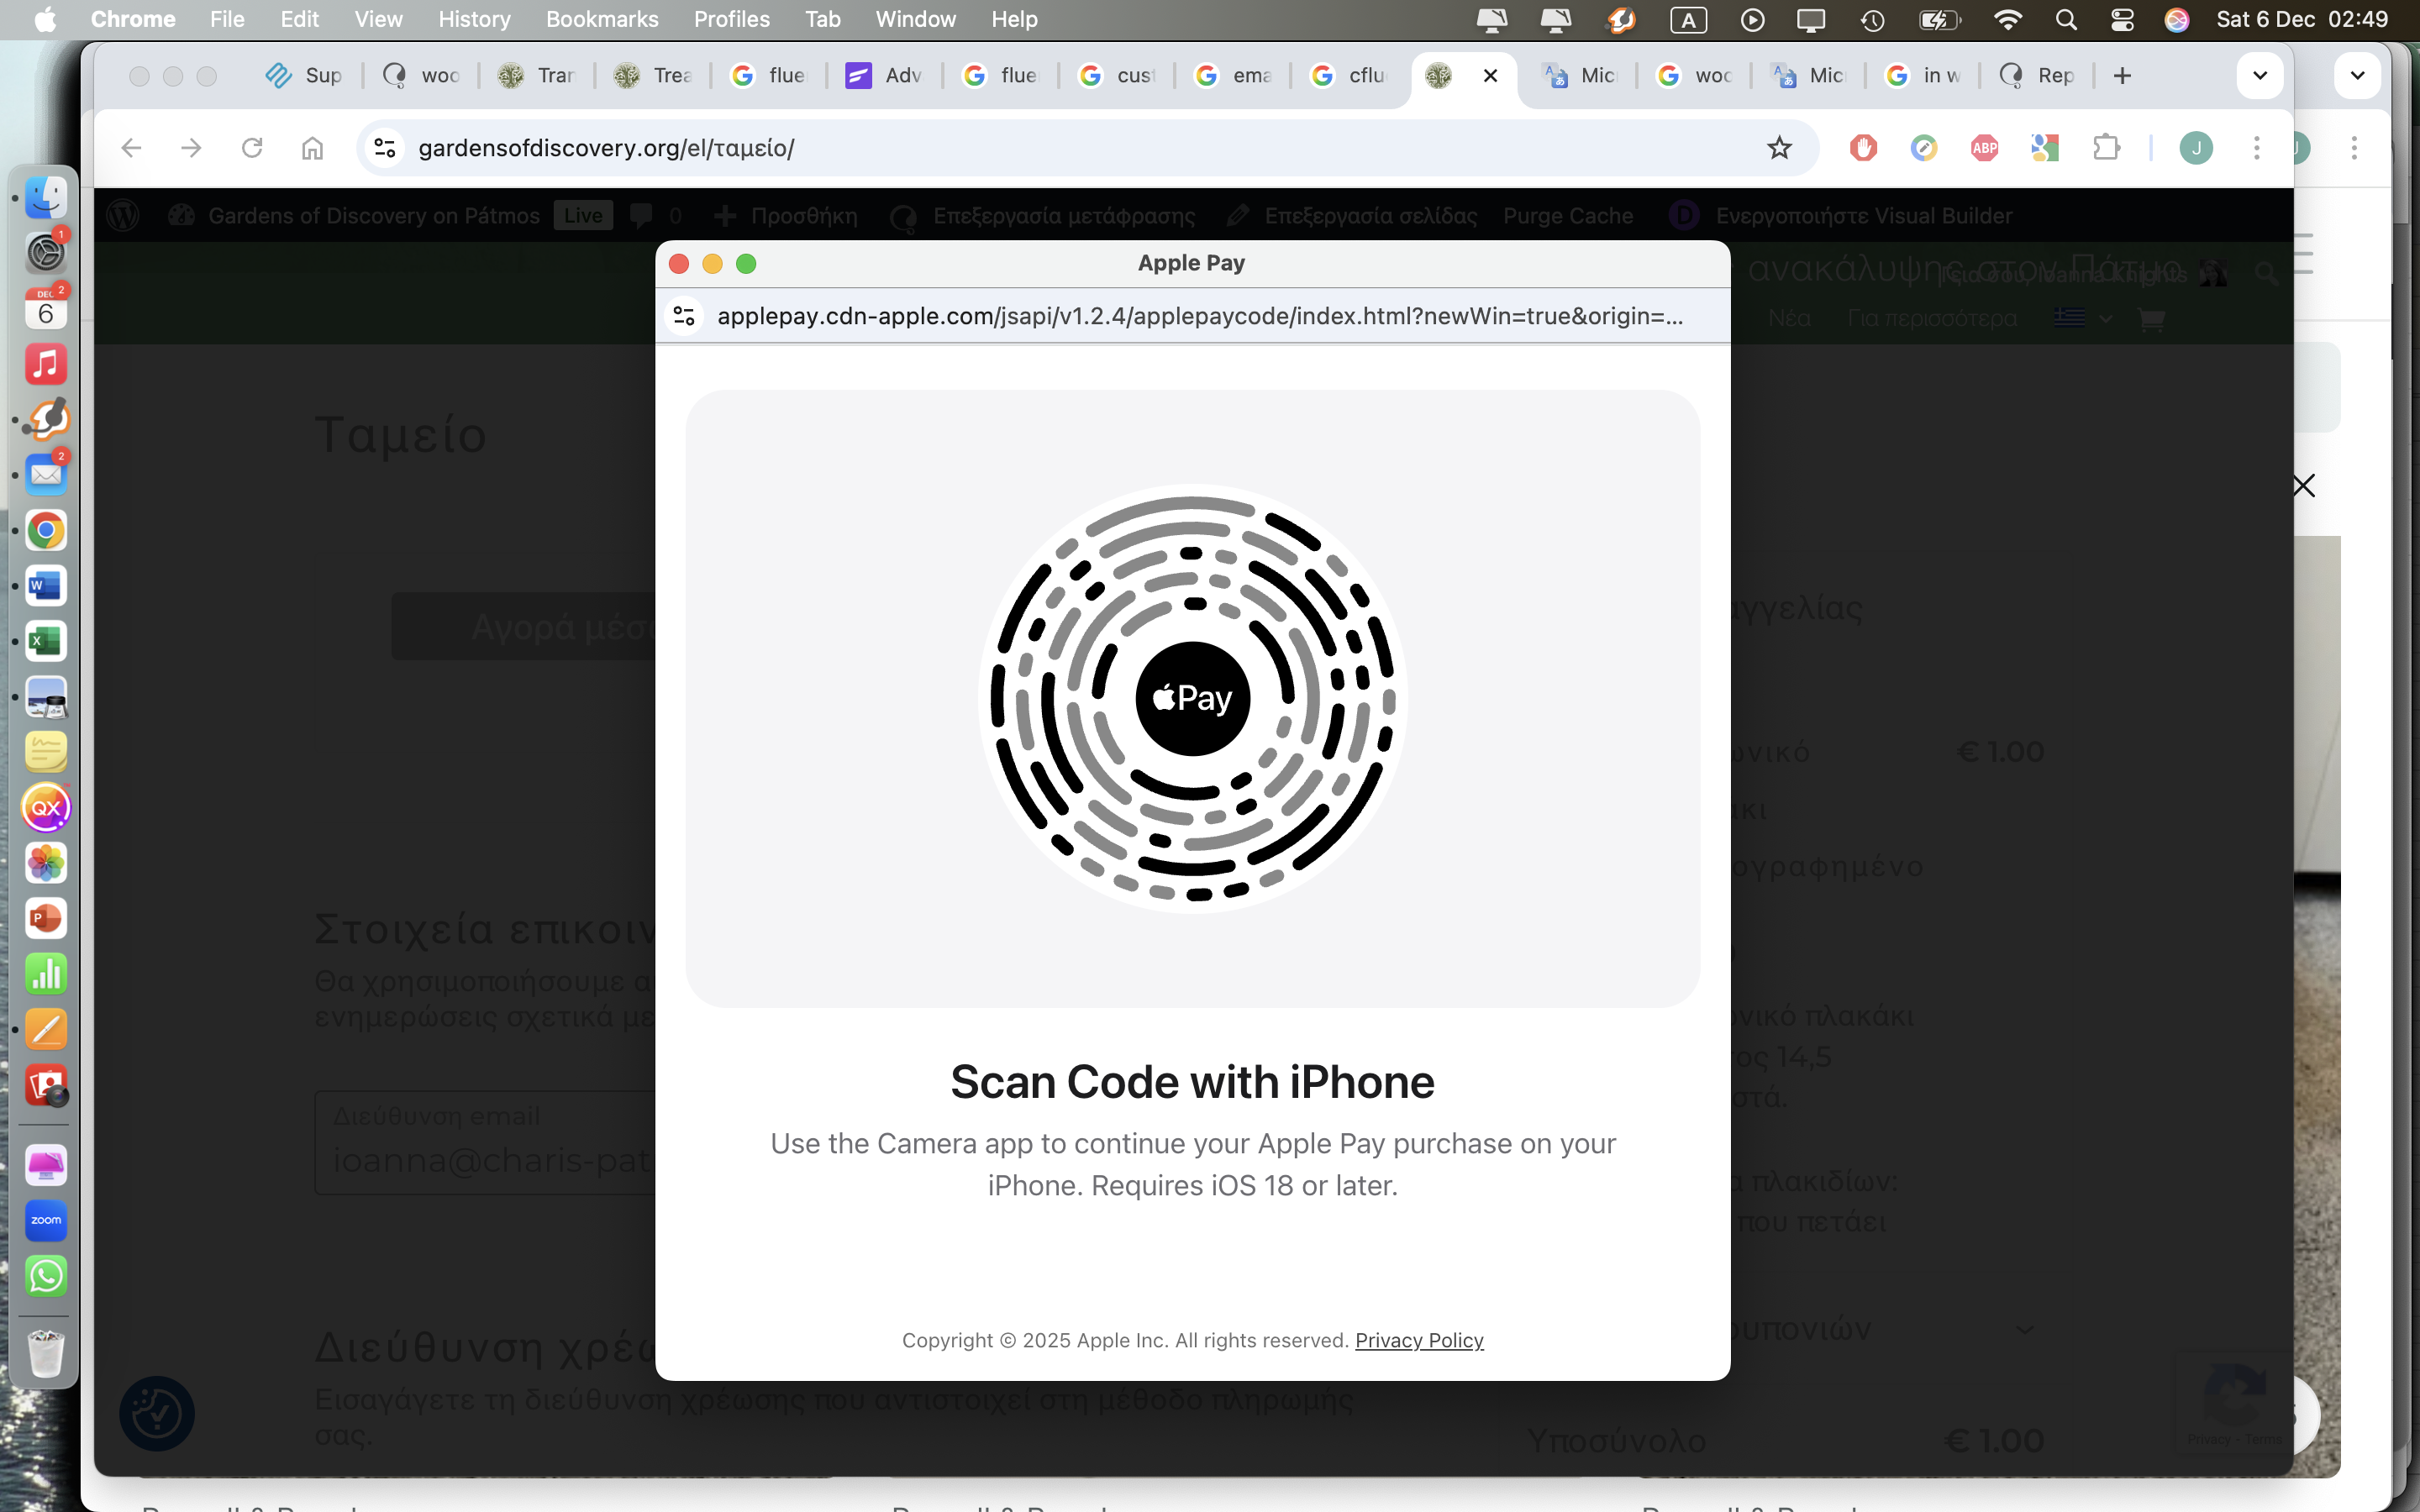The width and height of the screenshot is (2420, 1512).
Task: Click the bookmark star icon in address bar
Action: click(1779, 148)
